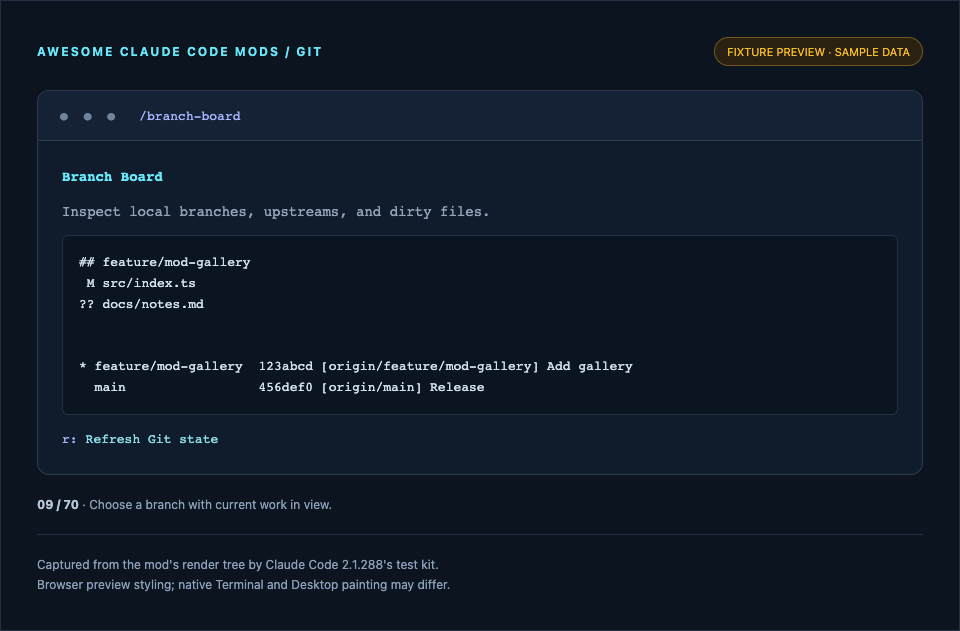Open the AWESOME CLAUDE CODE MODS / GIT heading
Image resolution: width=960 pixels, height=631 pixels.
[179, 52]
